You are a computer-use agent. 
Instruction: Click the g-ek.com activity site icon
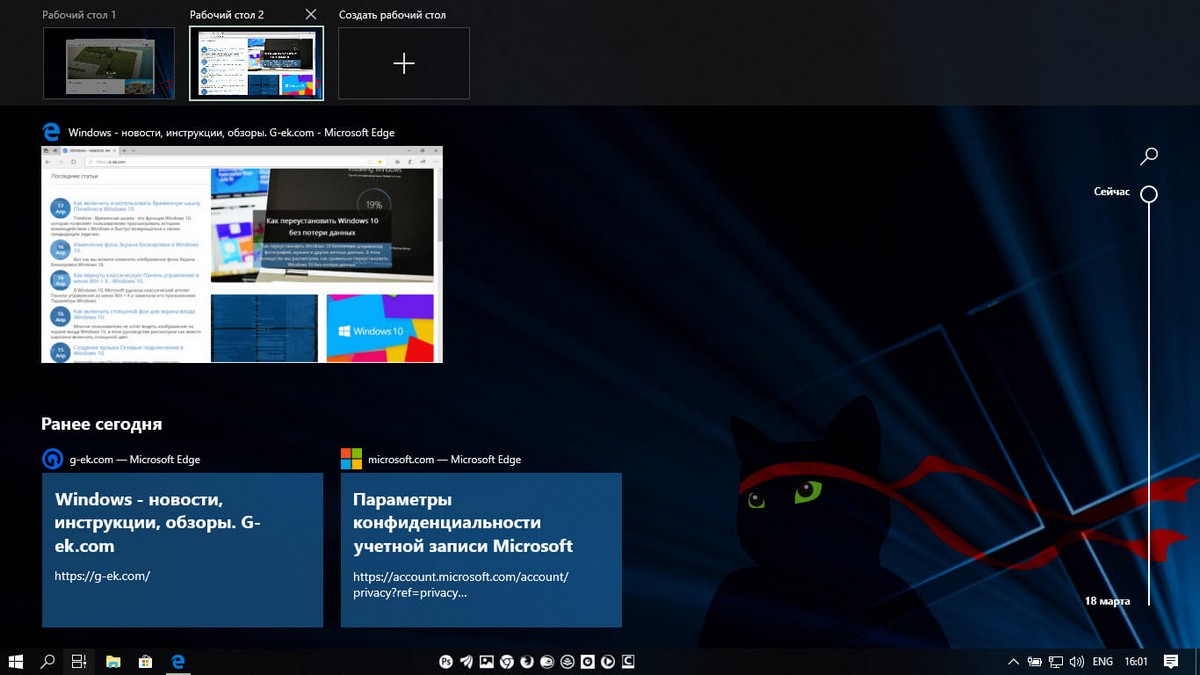pos(51,458)
